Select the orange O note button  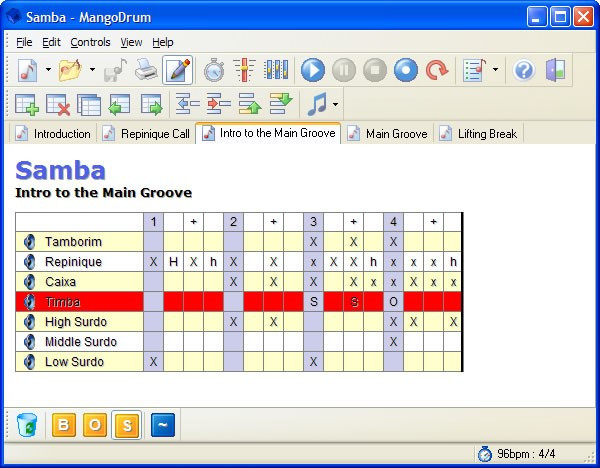[95, 425]
